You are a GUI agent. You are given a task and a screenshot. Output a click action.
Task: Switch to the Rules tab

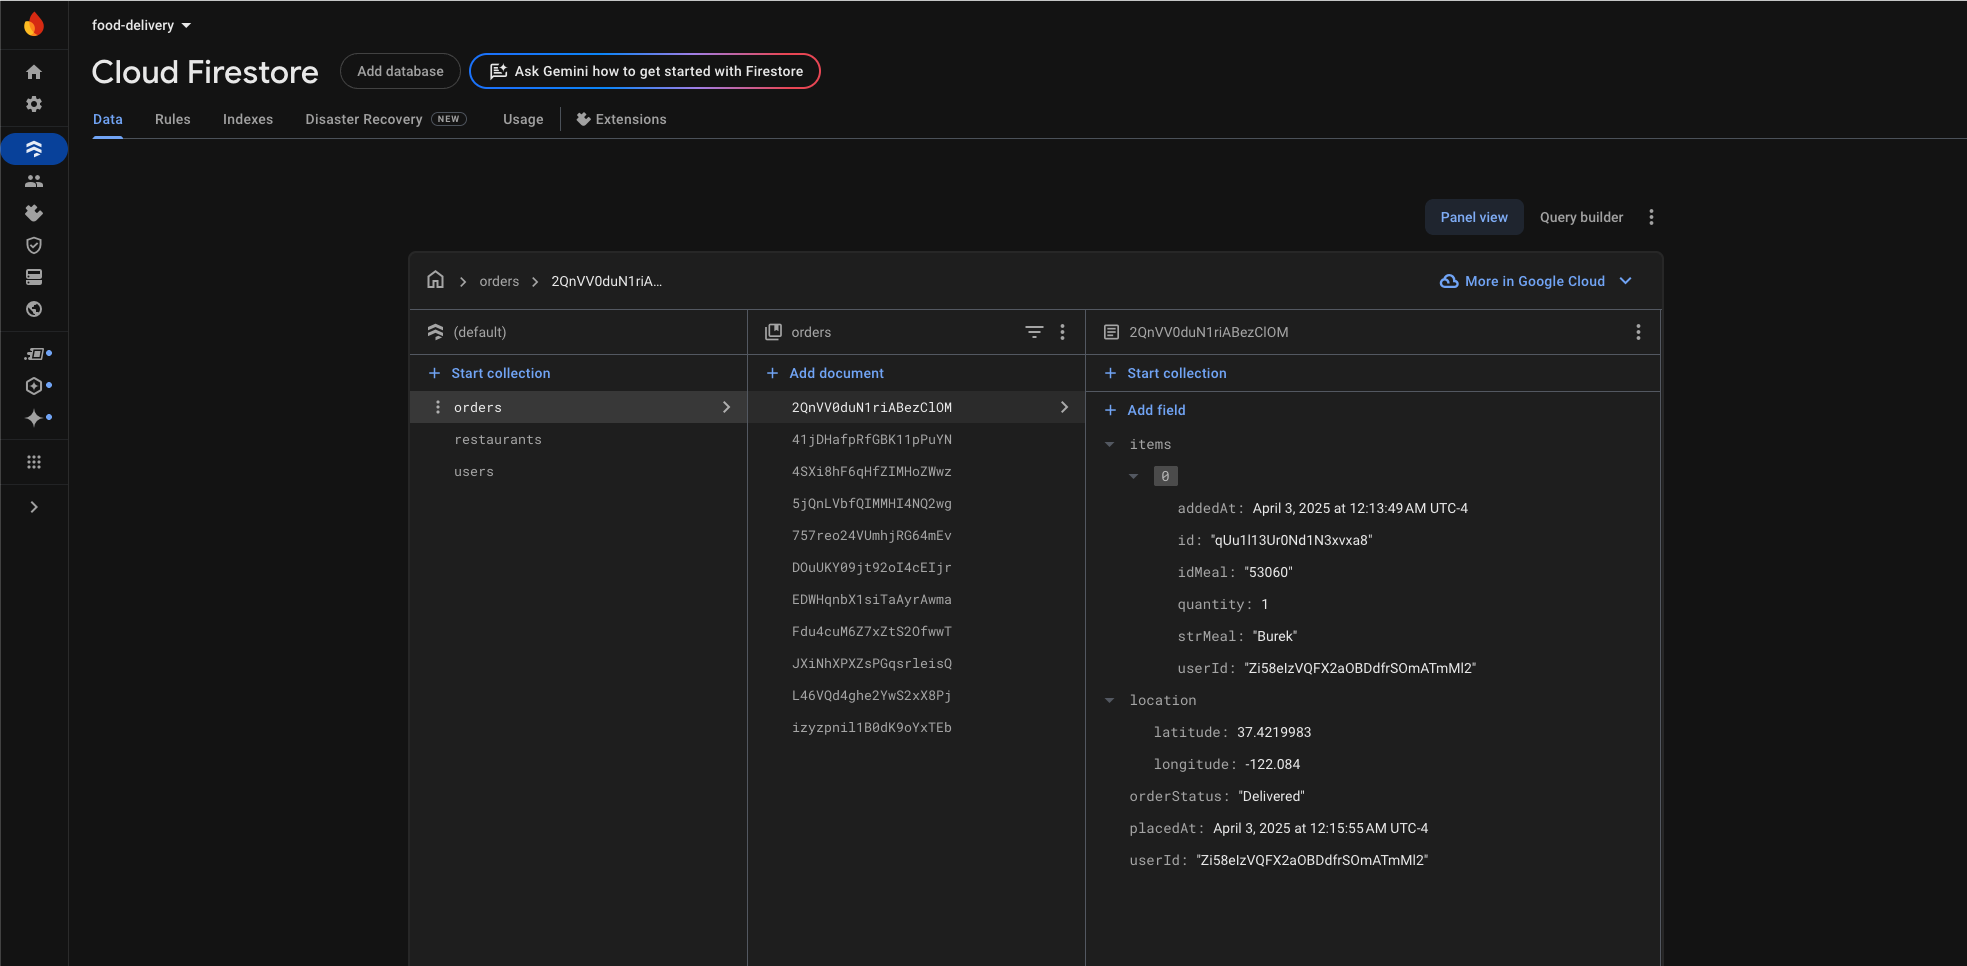click(173, 119)
